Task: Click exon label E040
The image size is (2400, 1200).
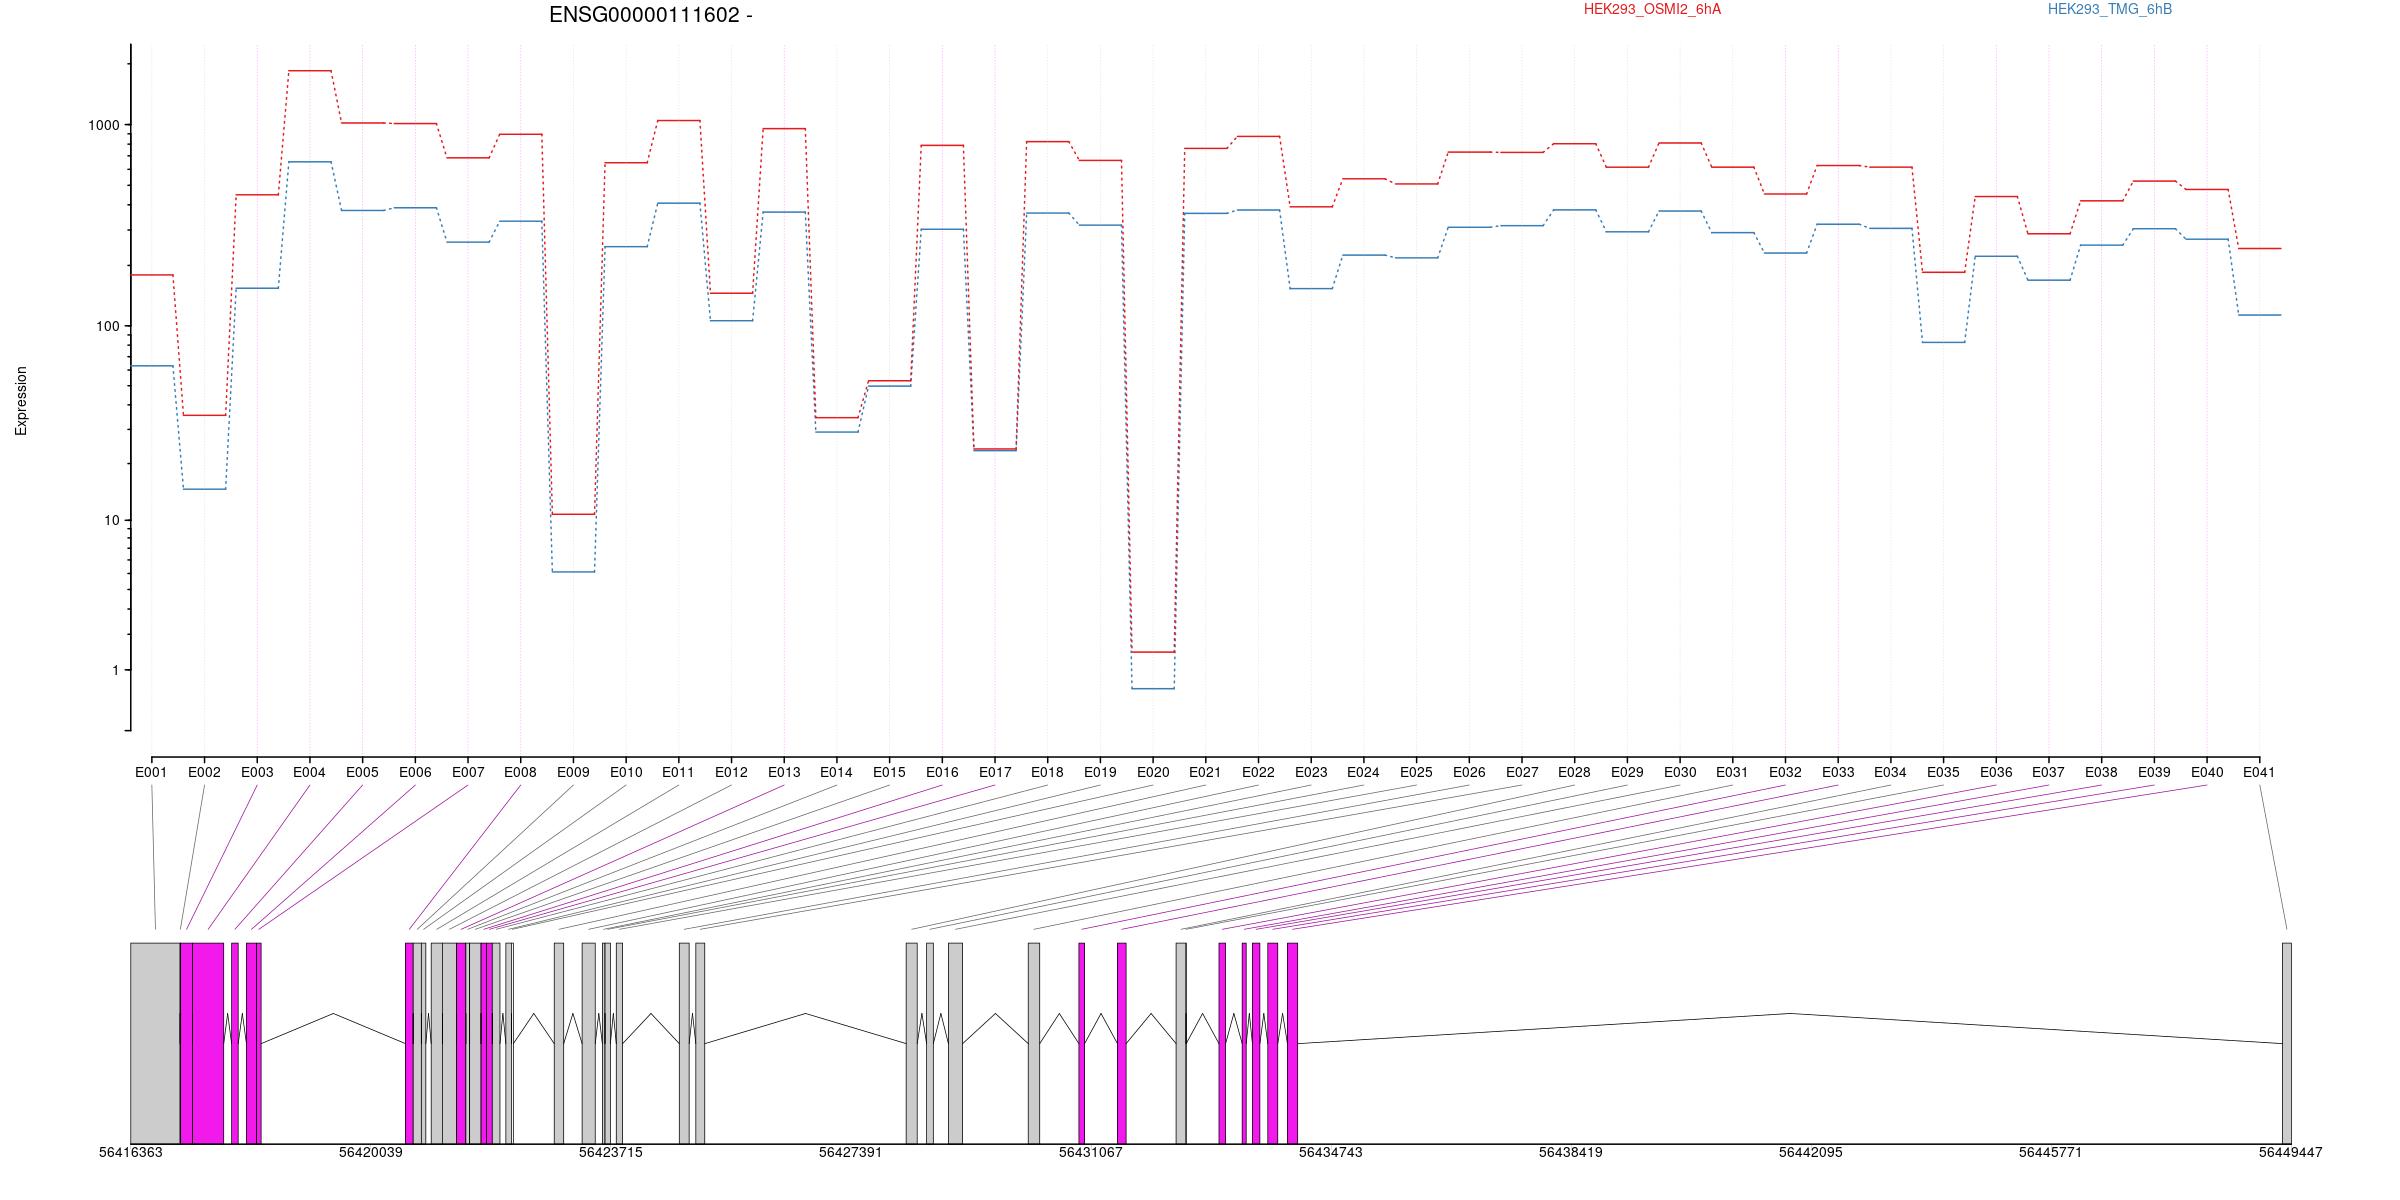Action: pos(2207,772)
